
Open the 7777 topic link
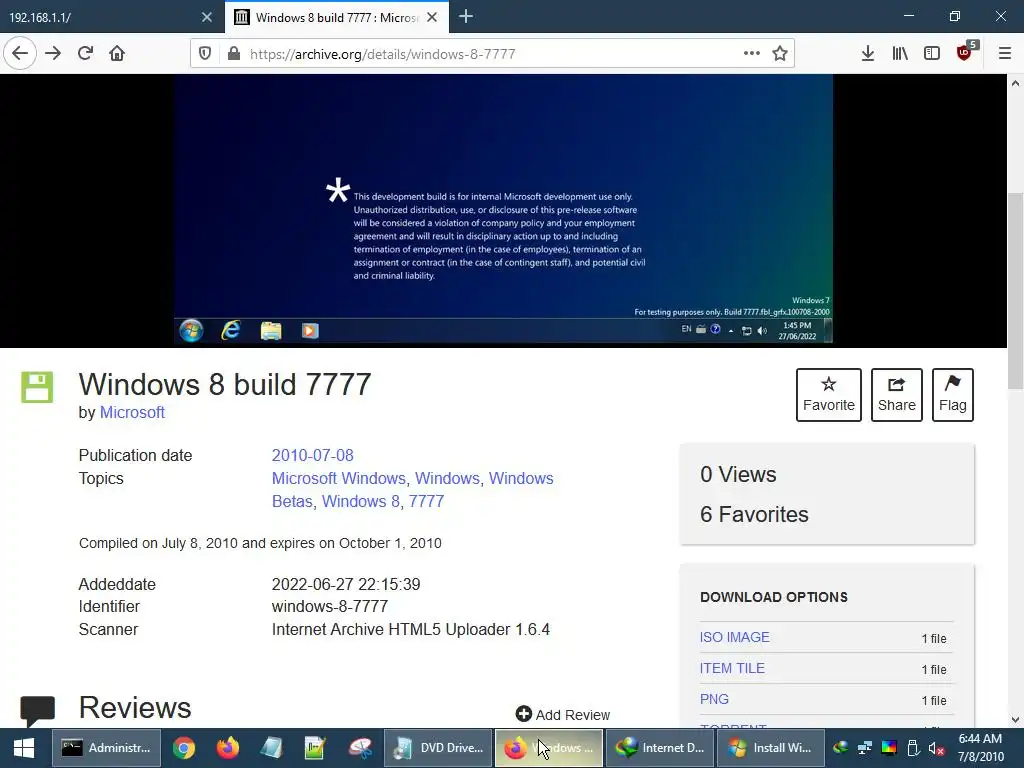(426, 502)
